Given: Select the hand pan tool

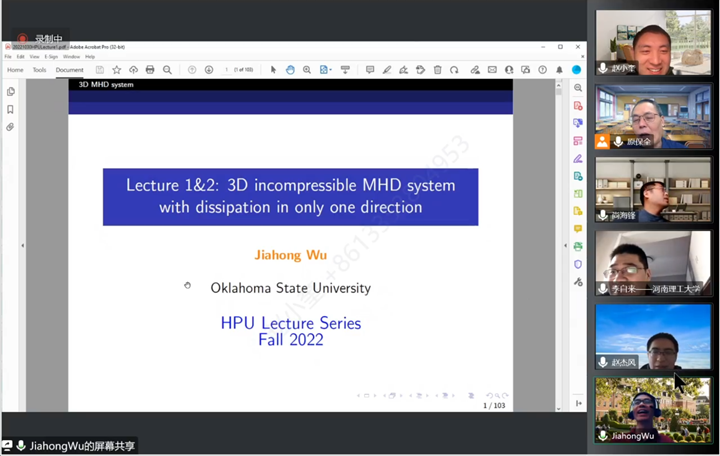Looking at the screenshot, I should 290,70.
